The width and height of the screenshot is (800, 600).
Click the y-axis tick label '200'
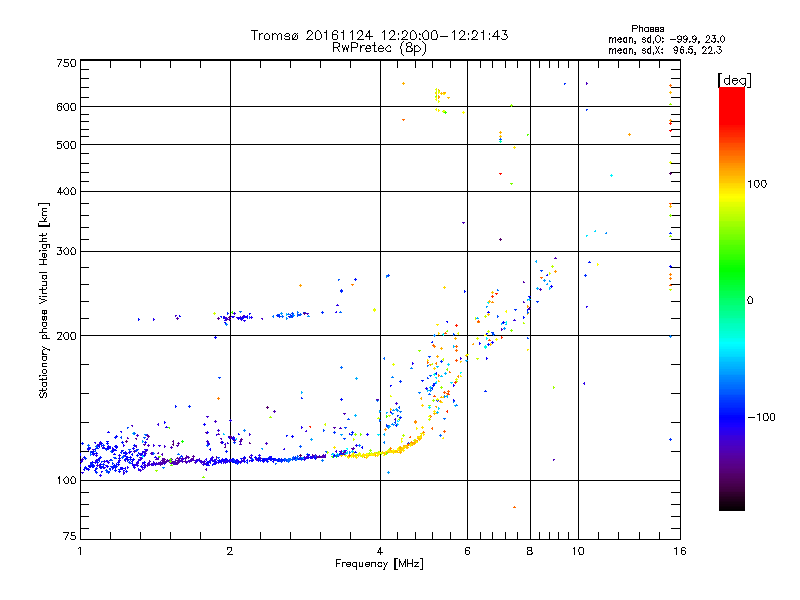point(66,336)
